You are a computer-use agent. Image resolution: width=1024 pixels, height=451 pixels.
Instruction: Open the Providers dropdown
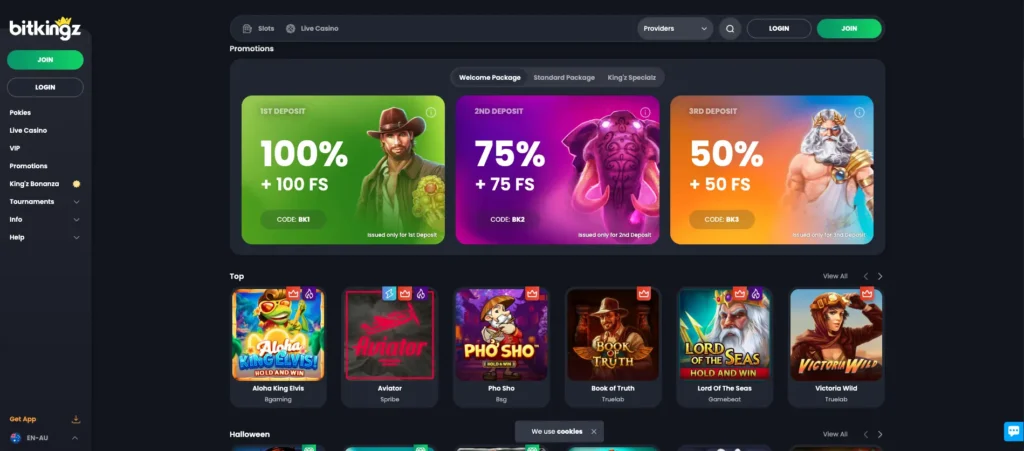[x=675, y=29]
